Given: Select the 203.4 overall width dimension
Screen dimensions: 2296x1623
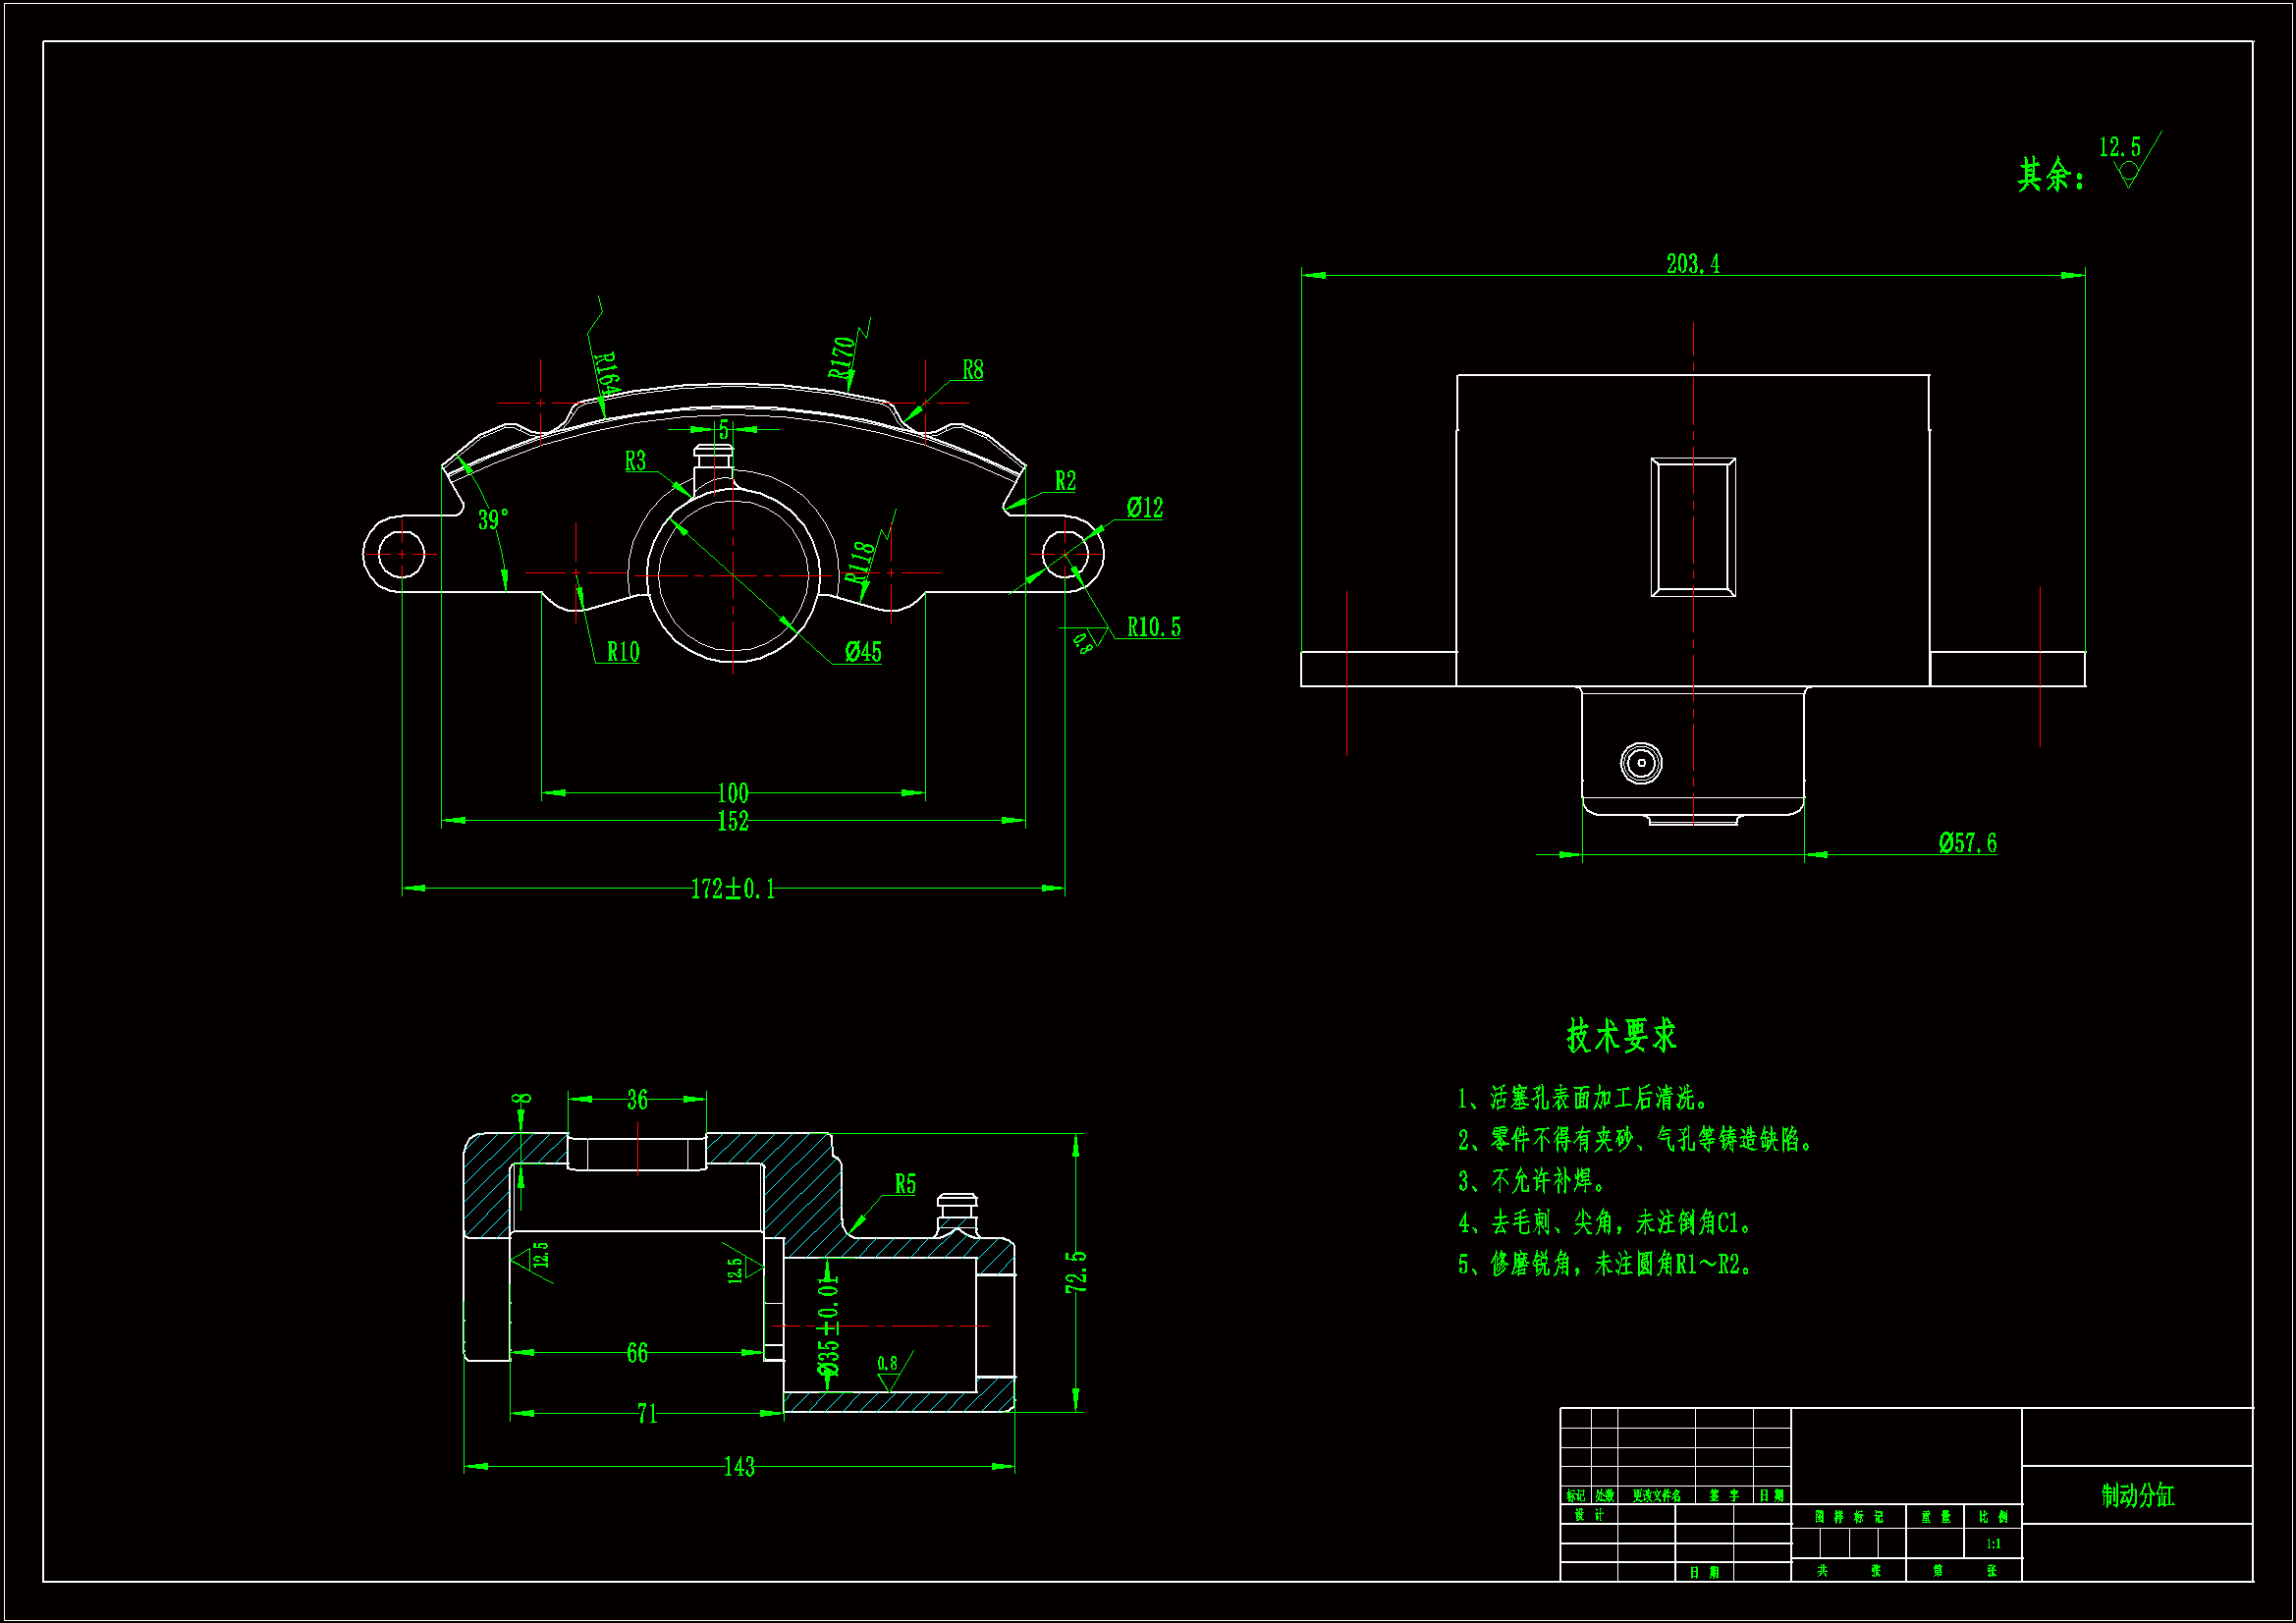Looking at the screenshot, I should click(x=1692, y=264).
